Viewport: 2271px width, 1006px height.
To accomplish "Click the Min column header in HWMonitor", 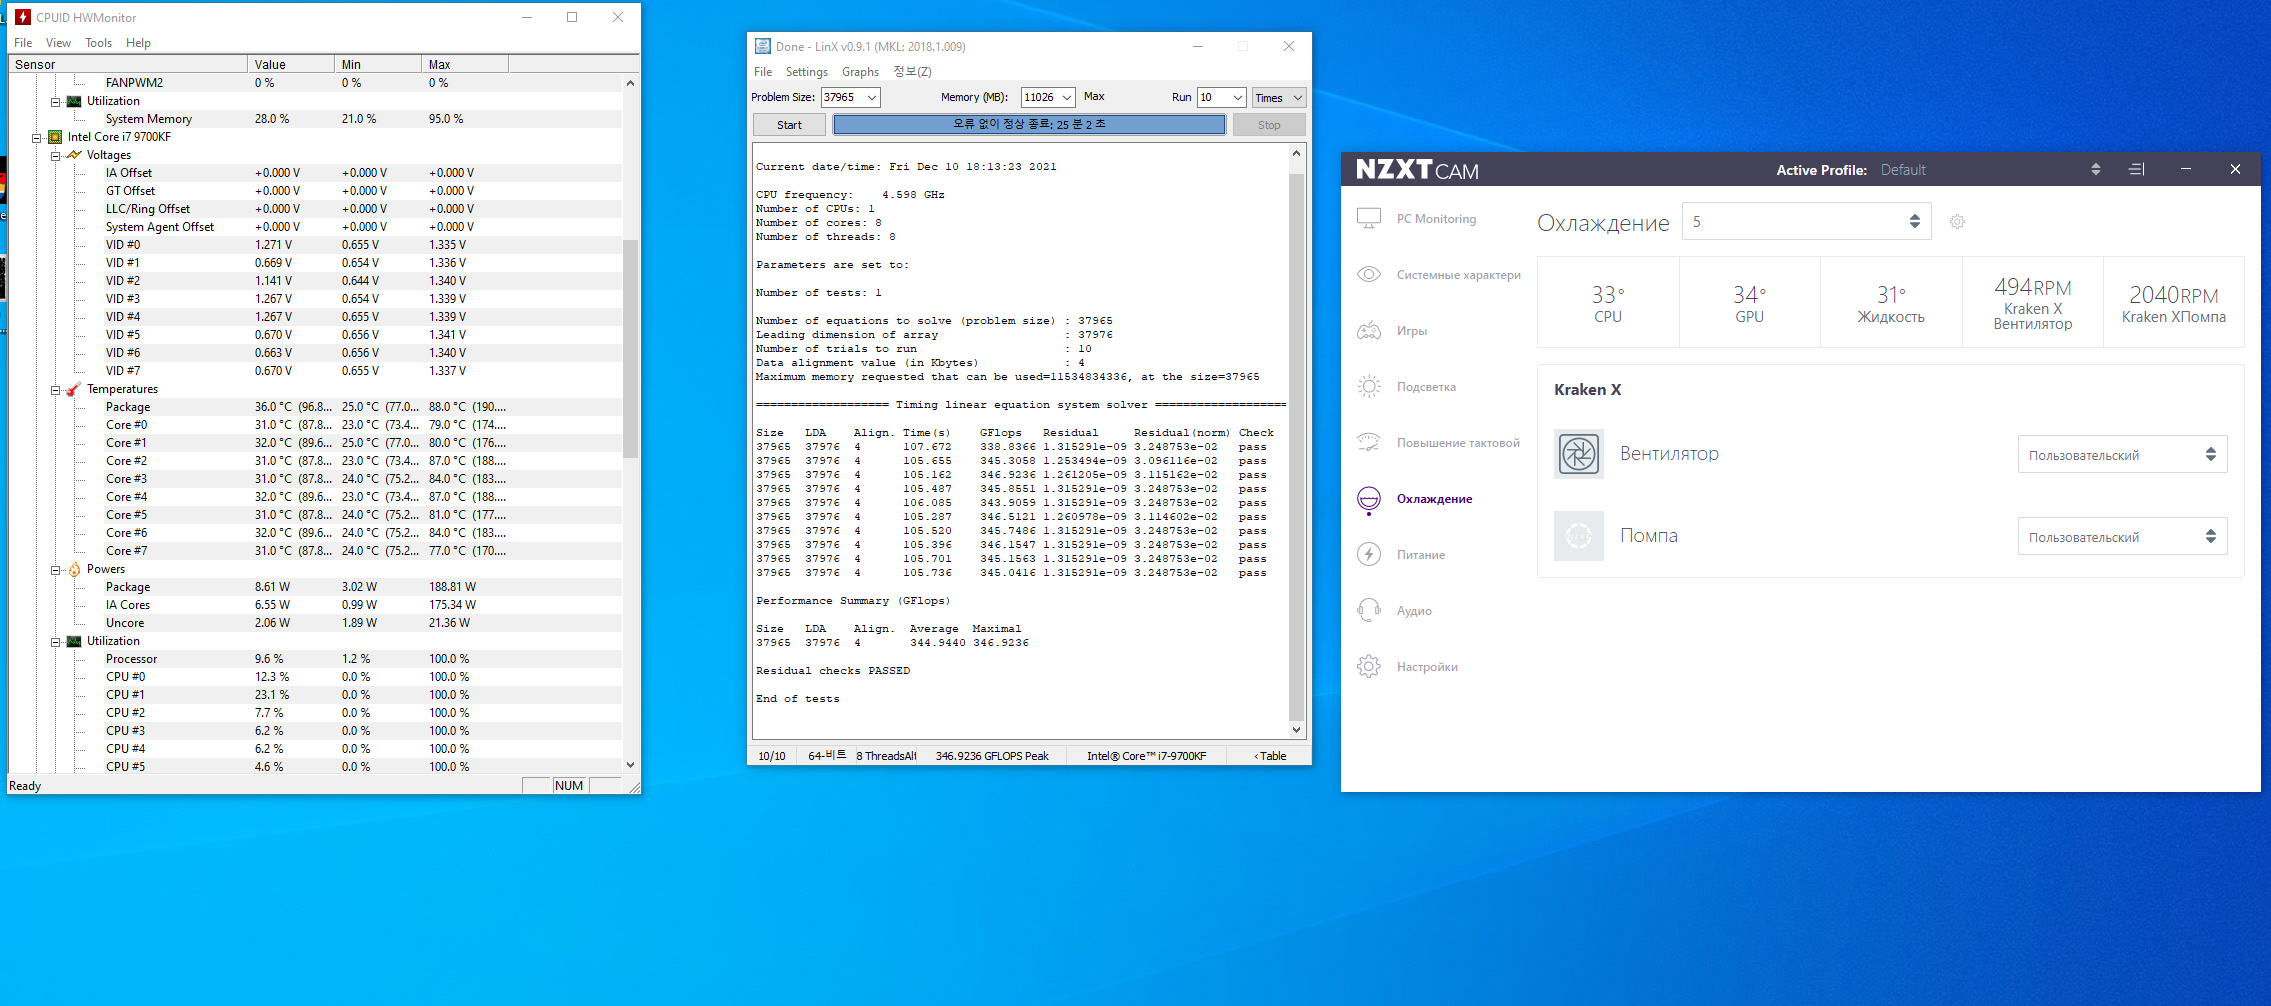I will click(378, 64).
